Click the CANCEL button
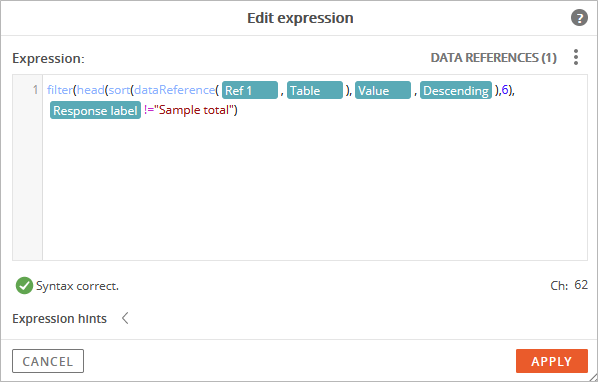598x382 pixels. (48, 361)
